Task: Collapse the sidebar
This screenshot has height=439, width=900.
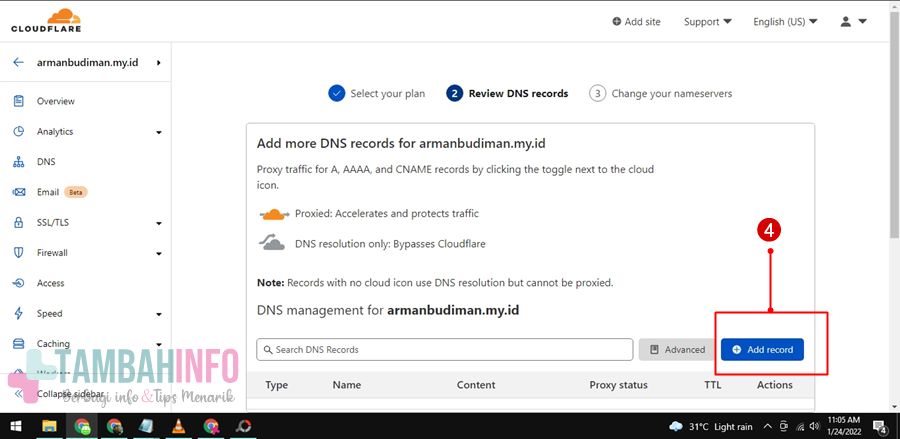Action: tap(60, 394)
